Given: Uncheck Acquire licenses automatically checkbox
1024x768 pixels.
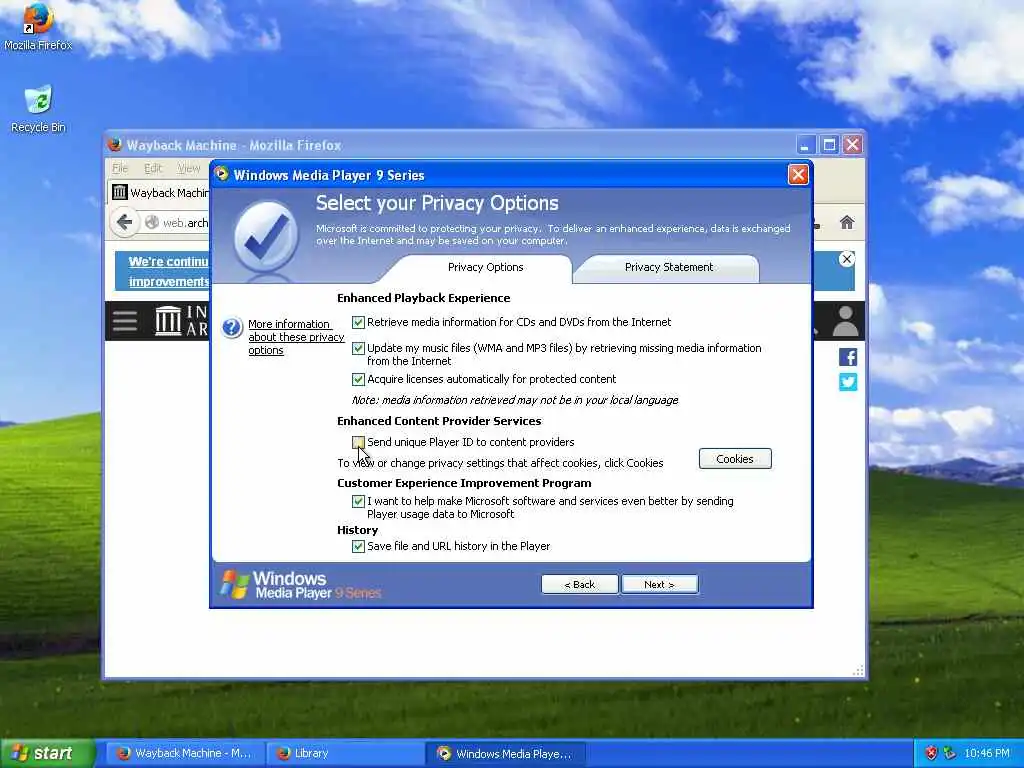Looking at the screenshot, I should (x=358, y=379).
